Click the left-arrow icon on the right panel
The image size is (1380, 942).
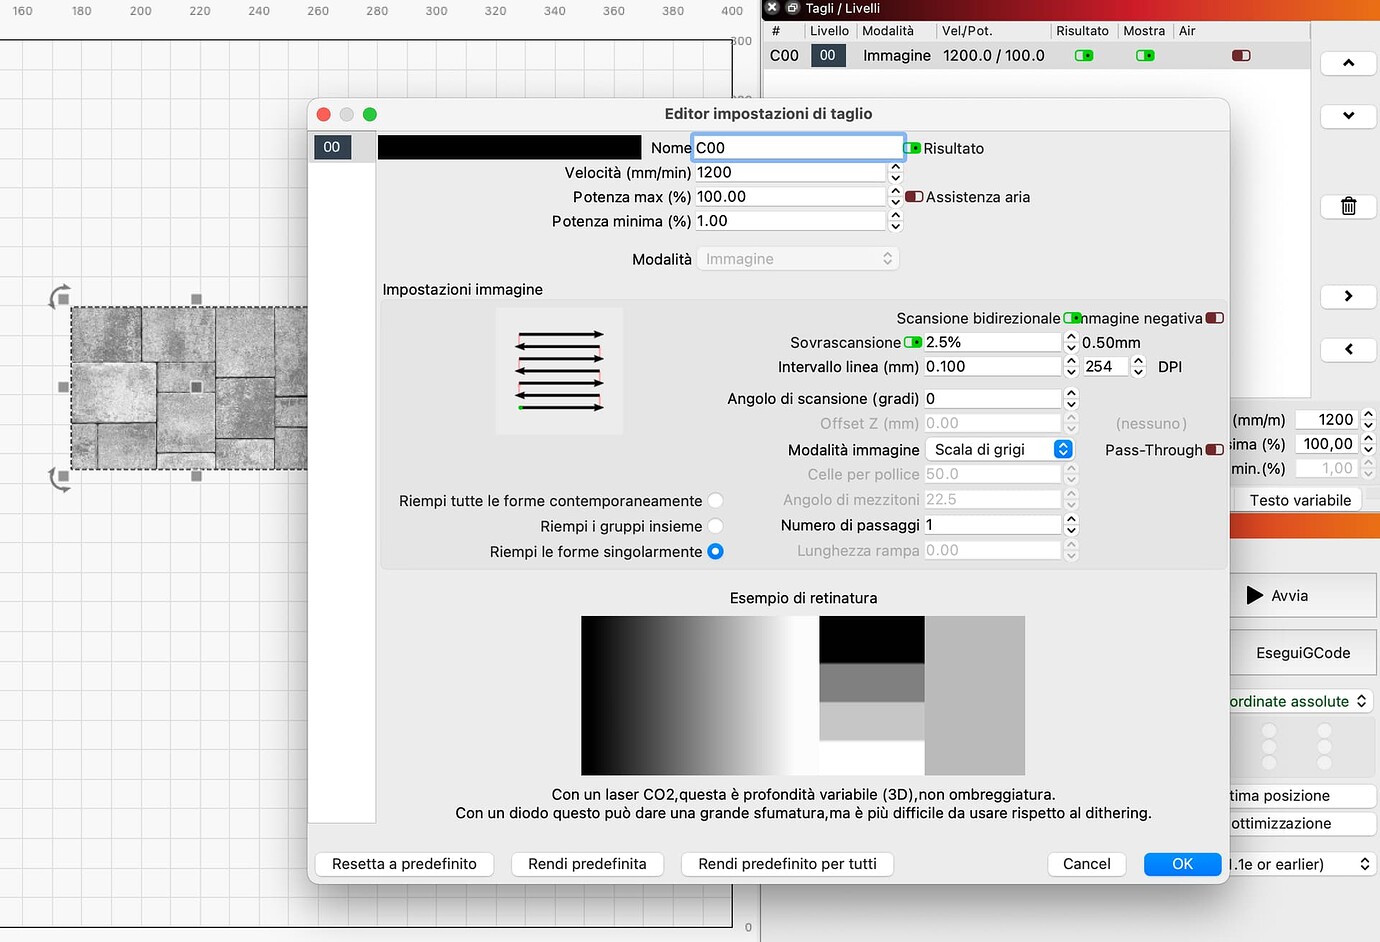[x=1347, y=349]
